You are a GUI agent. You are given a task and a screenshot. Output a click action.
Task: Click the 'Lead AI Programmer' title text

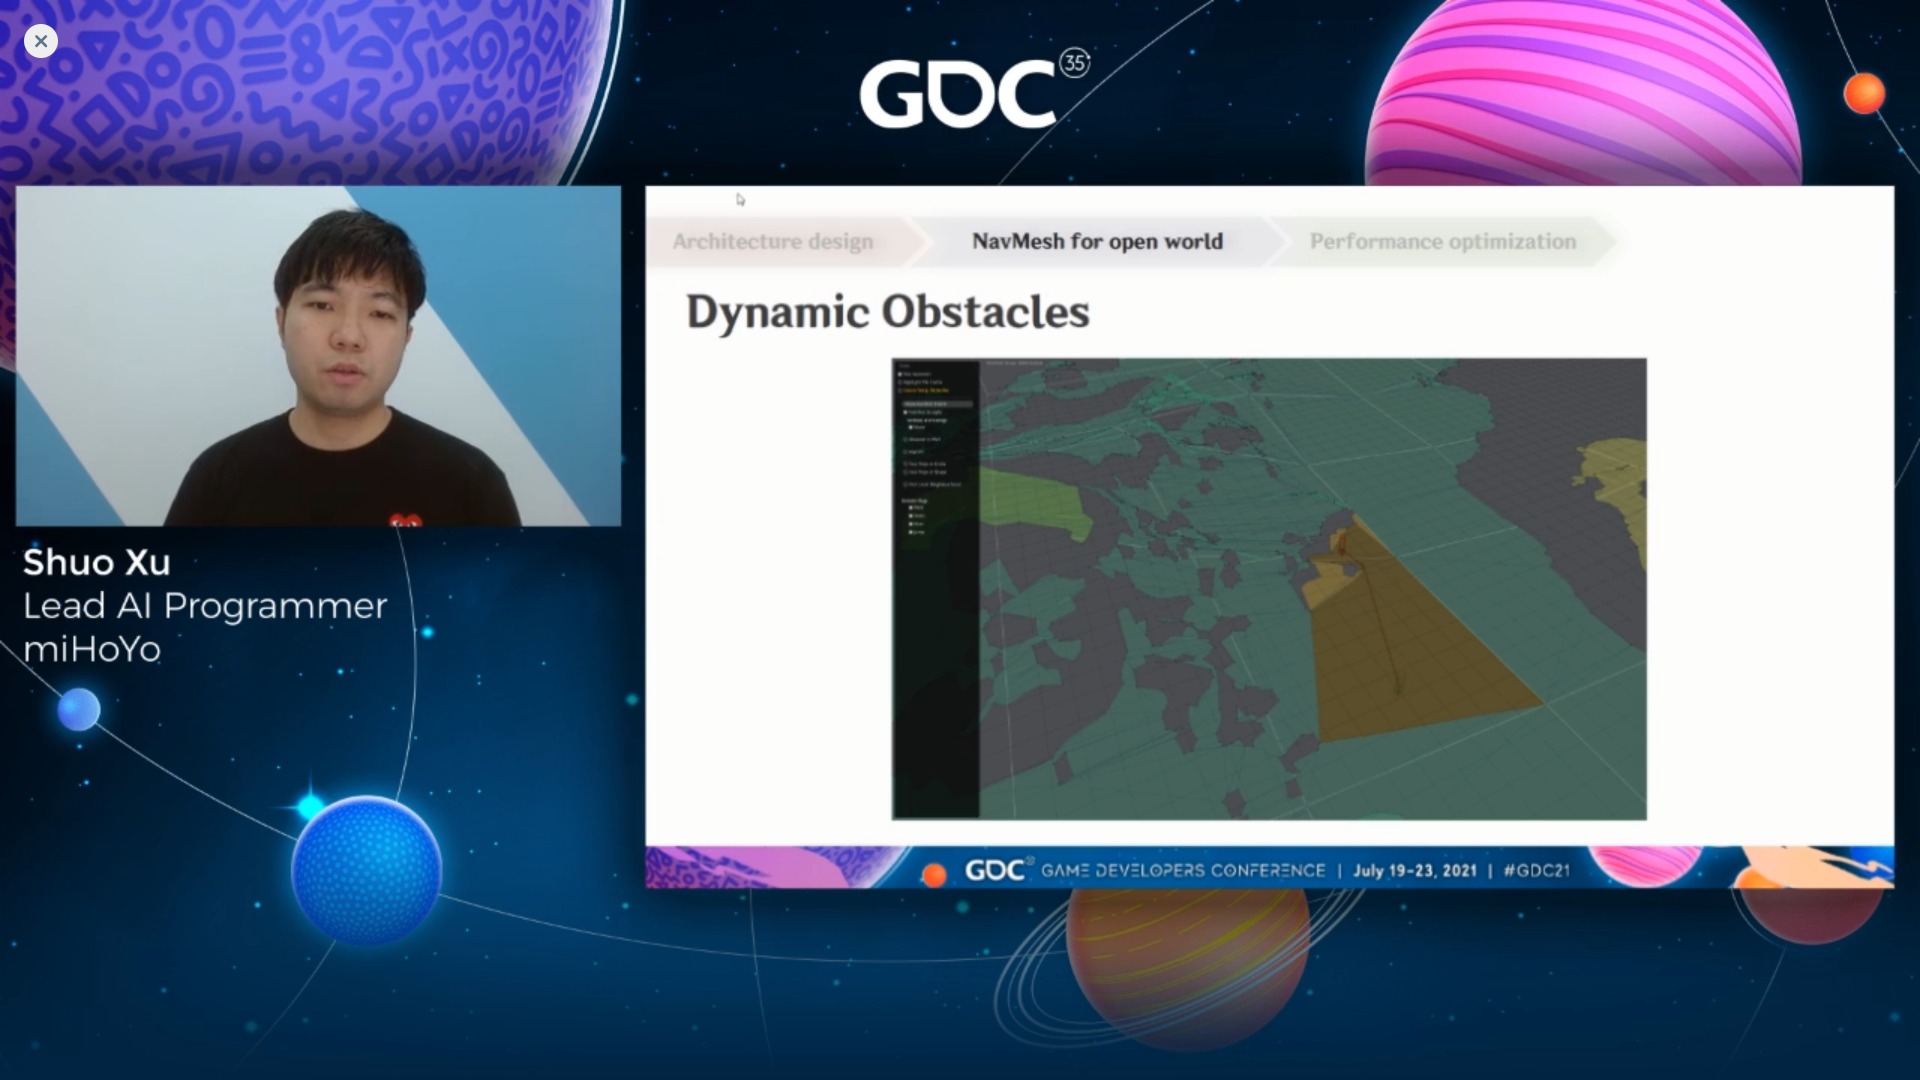click(x=205, y=606)
